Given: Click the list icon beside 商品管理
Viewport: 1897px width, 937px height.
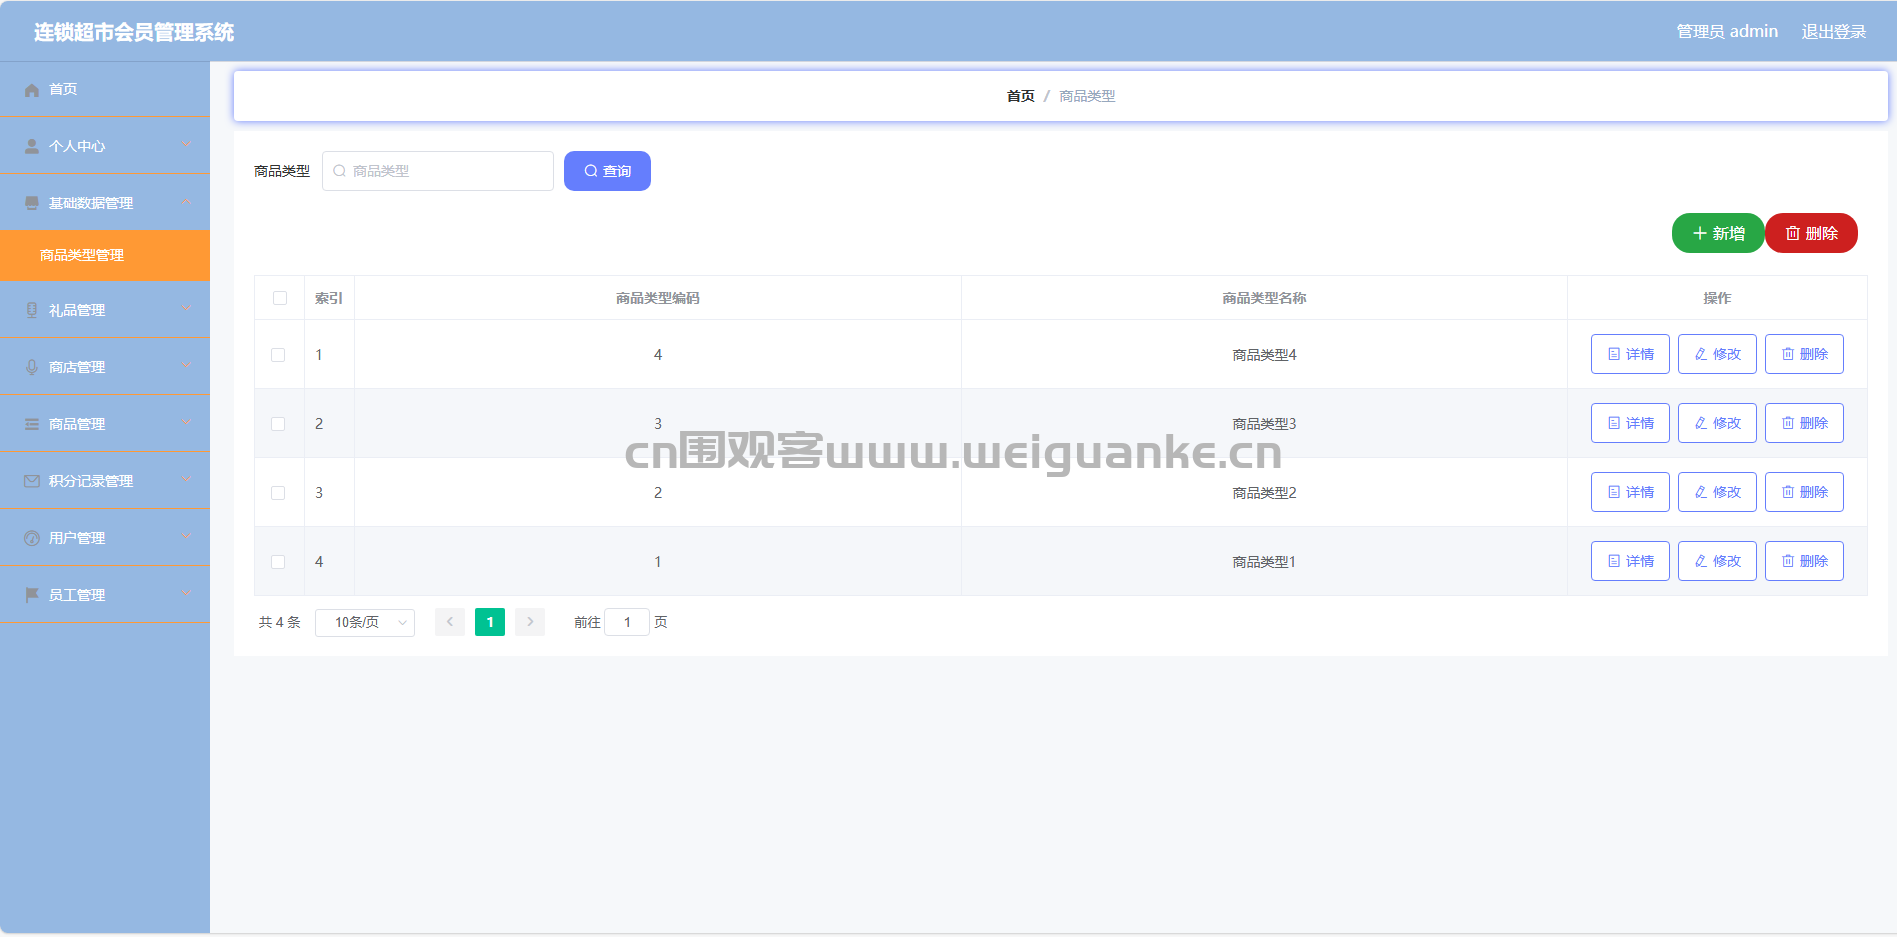Looking at the screenshot, I should click(32, 425).
